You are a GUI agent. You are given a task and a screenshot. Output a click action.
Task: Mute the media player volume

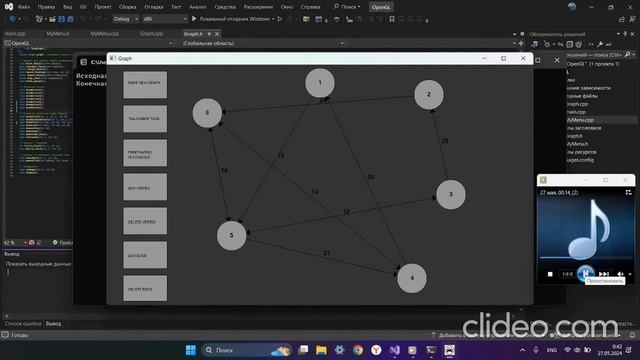point(620,274)
